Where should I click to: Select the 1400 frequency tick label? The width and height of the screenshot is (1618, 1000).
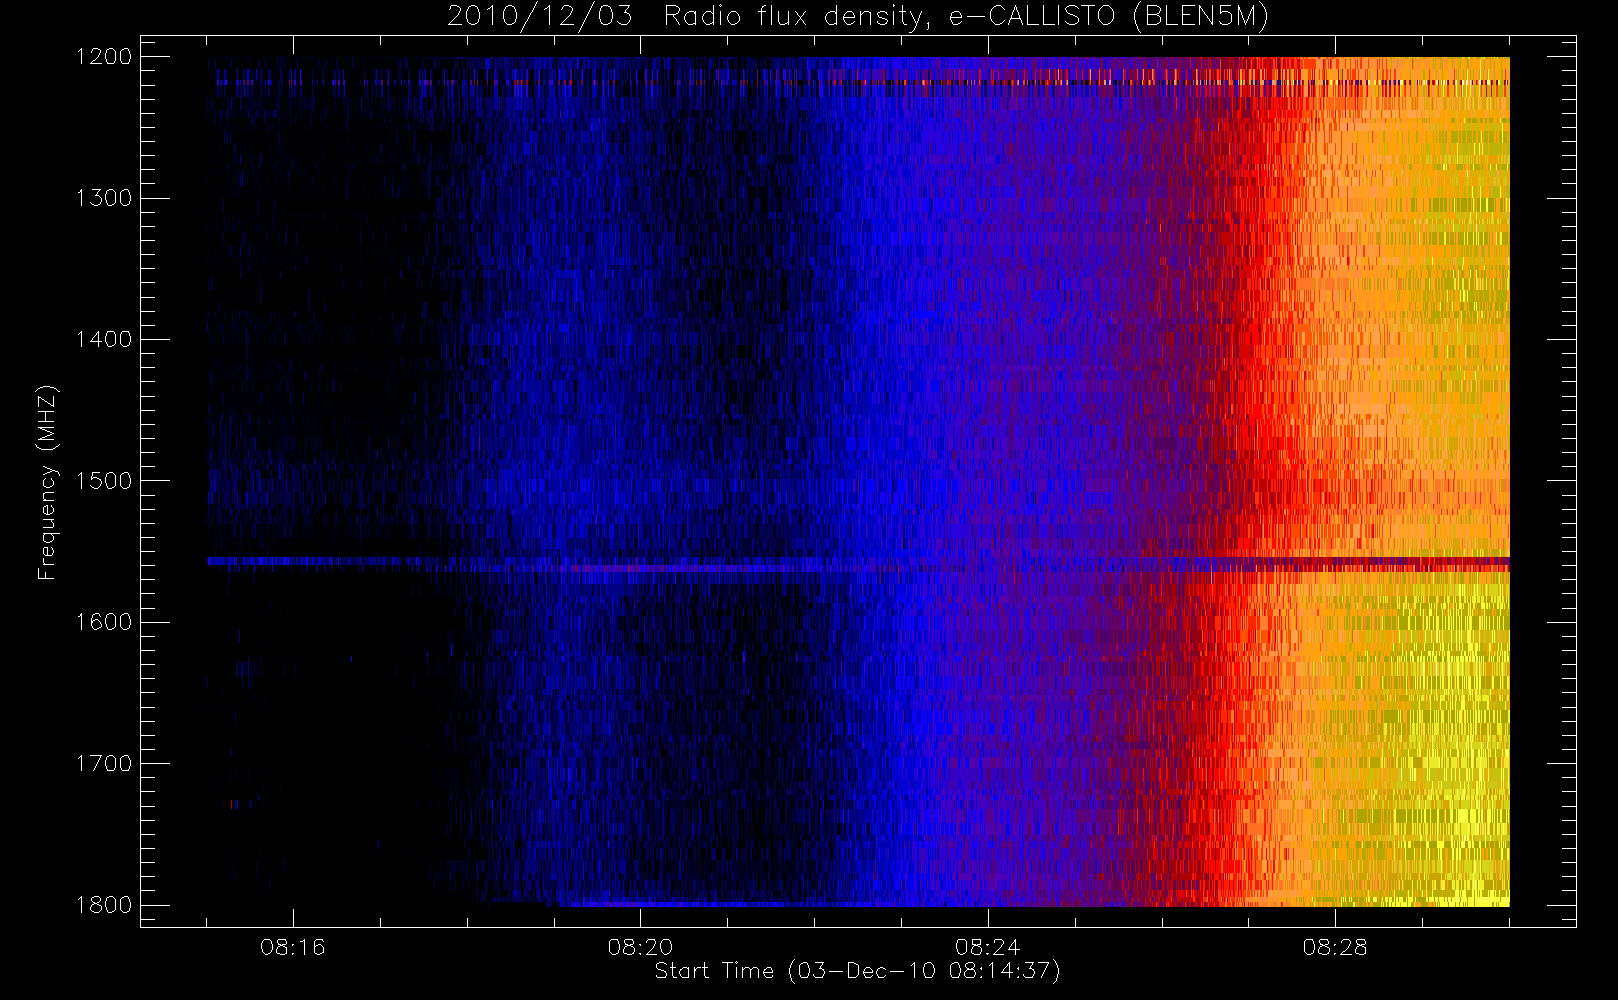[104, 340]
